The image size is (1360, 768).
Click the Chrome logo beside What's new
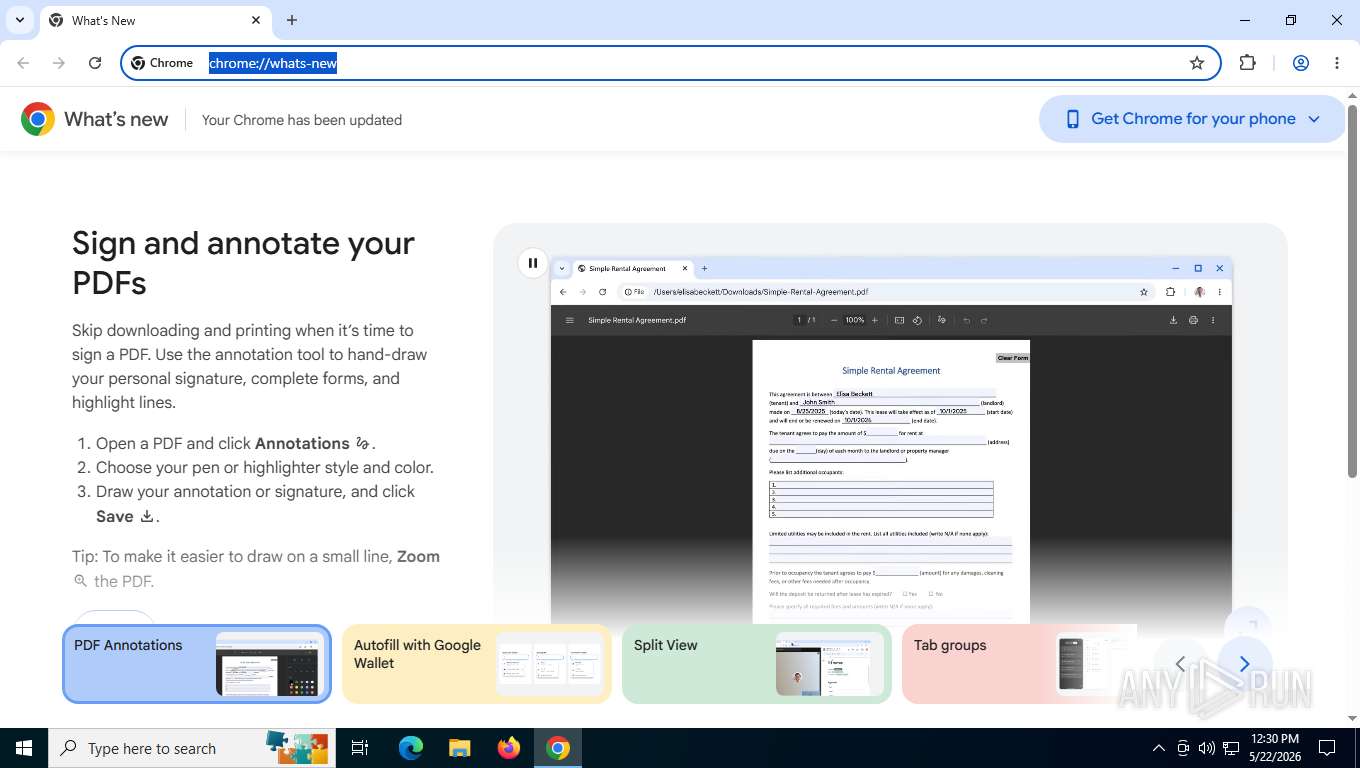pyautogui.click(x=38, y=119)
